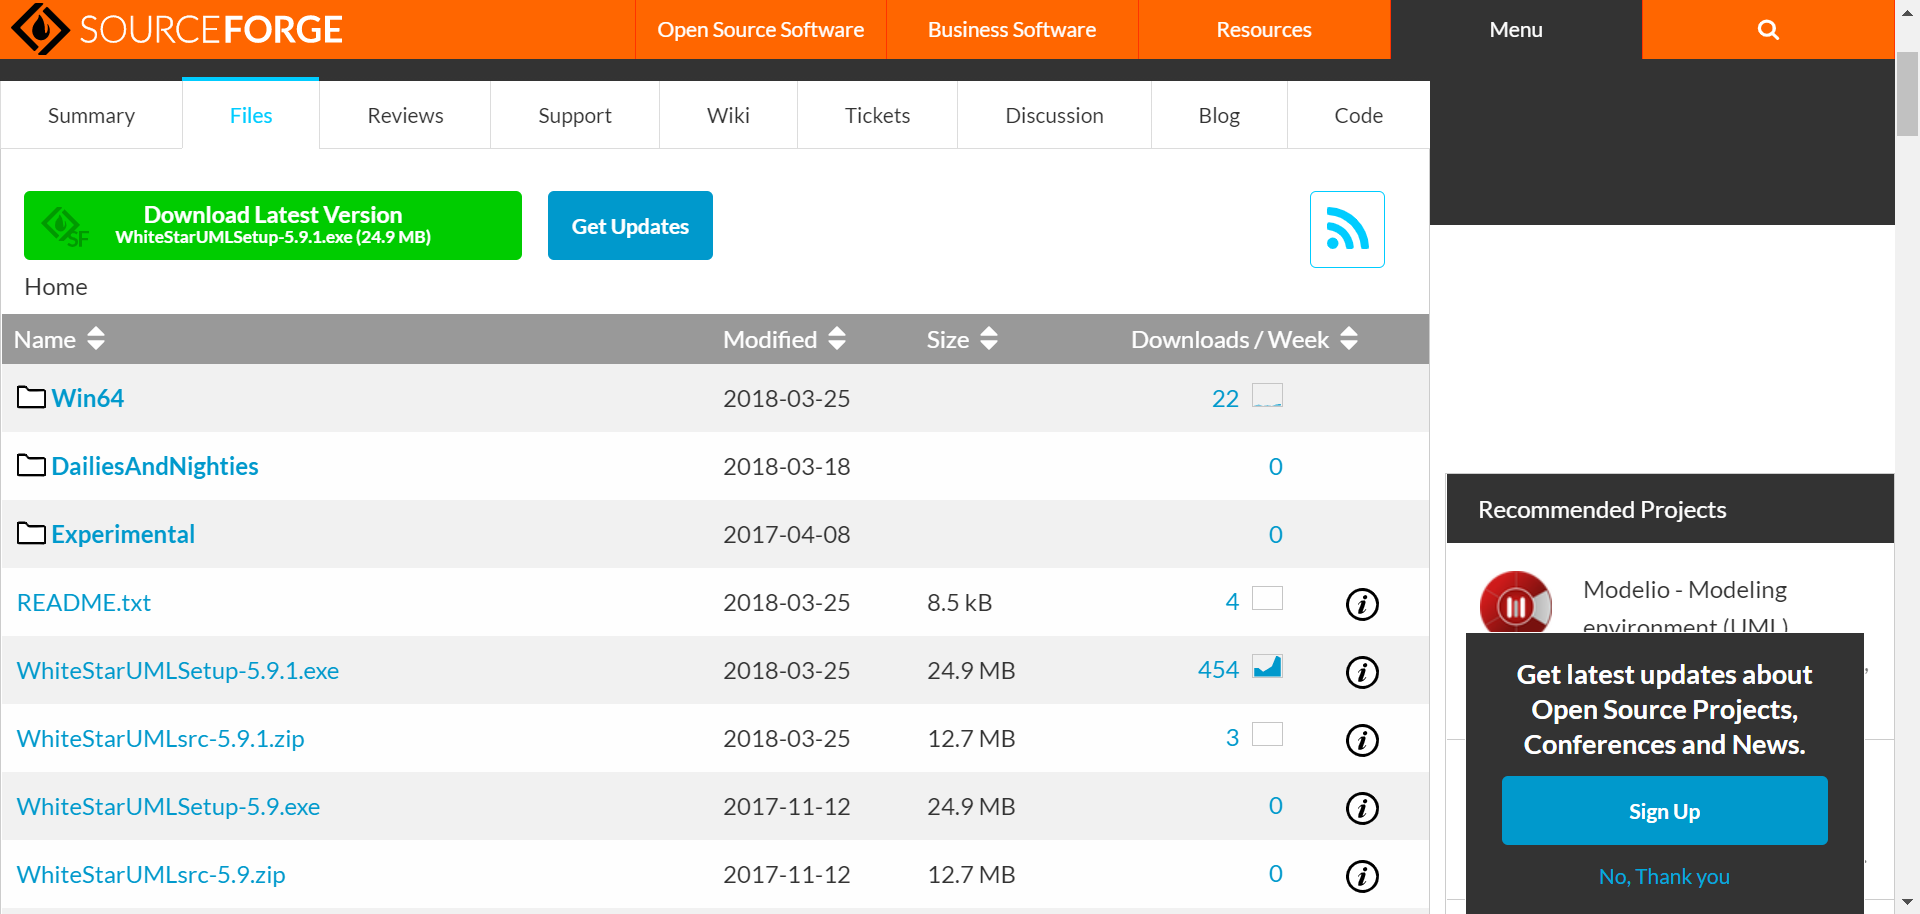Dismiss popup with No, Thank you
This screenshot has width=1920, height=914.
[1664, 877]
